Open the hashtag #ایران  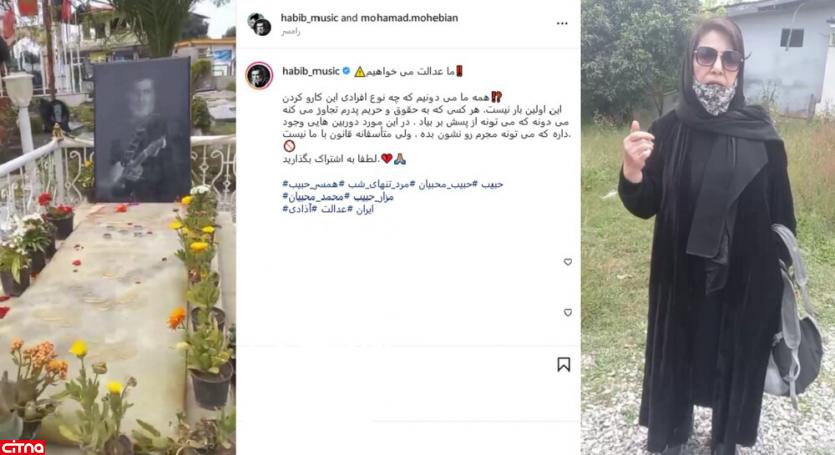(x=364, y=209)
